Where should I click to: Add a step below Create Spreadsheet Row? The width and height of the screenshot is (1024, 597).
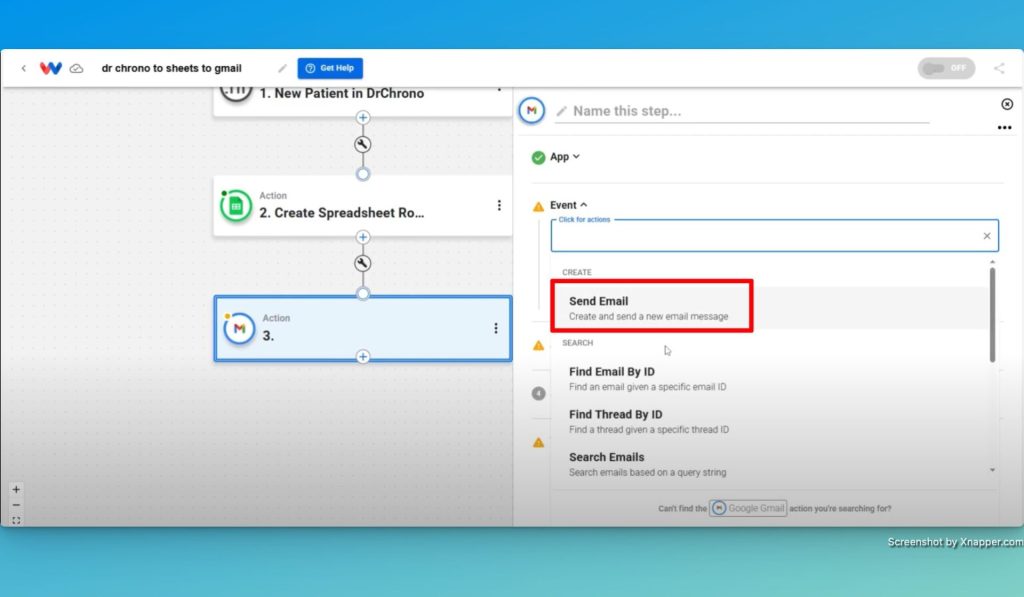(363, 237)
